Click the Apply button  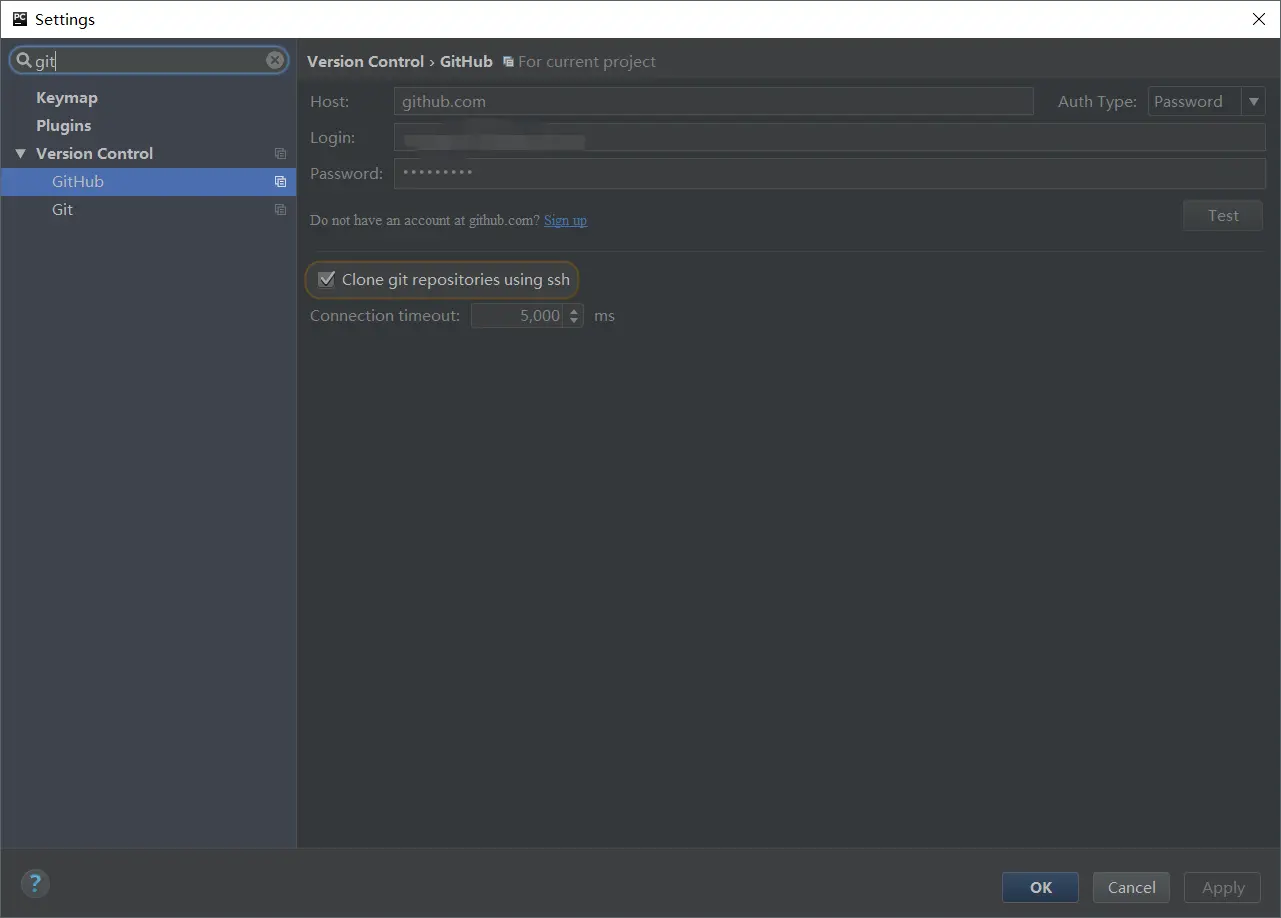coord(1223,887)
